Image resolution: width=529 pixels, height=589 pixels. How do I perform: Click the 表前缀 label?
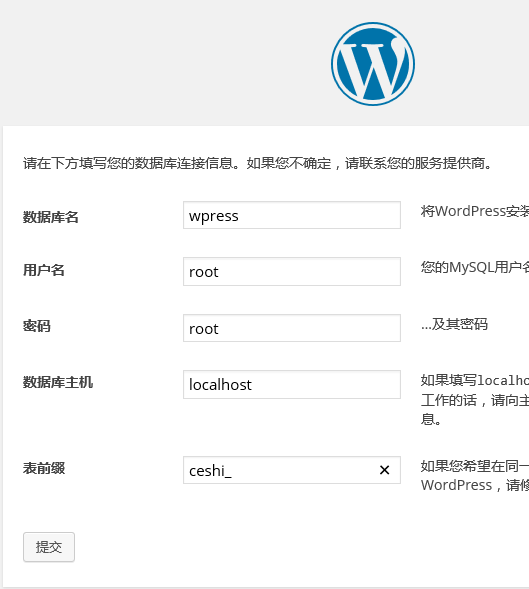point(44,468)
